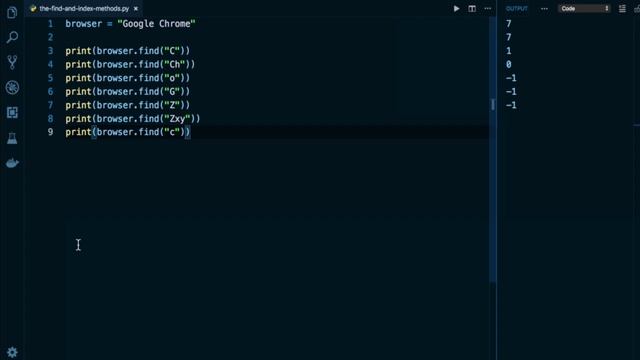Click the editor vertical scrollbar

tap(493, 149)
